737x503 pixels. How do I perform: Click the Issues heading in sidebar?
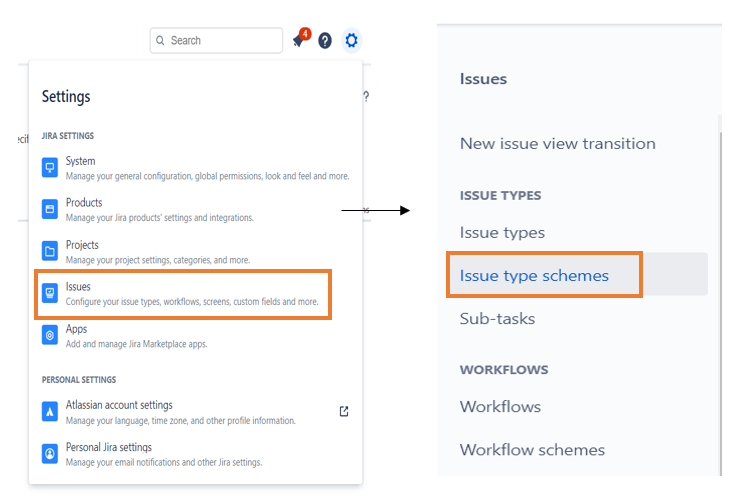483,79
